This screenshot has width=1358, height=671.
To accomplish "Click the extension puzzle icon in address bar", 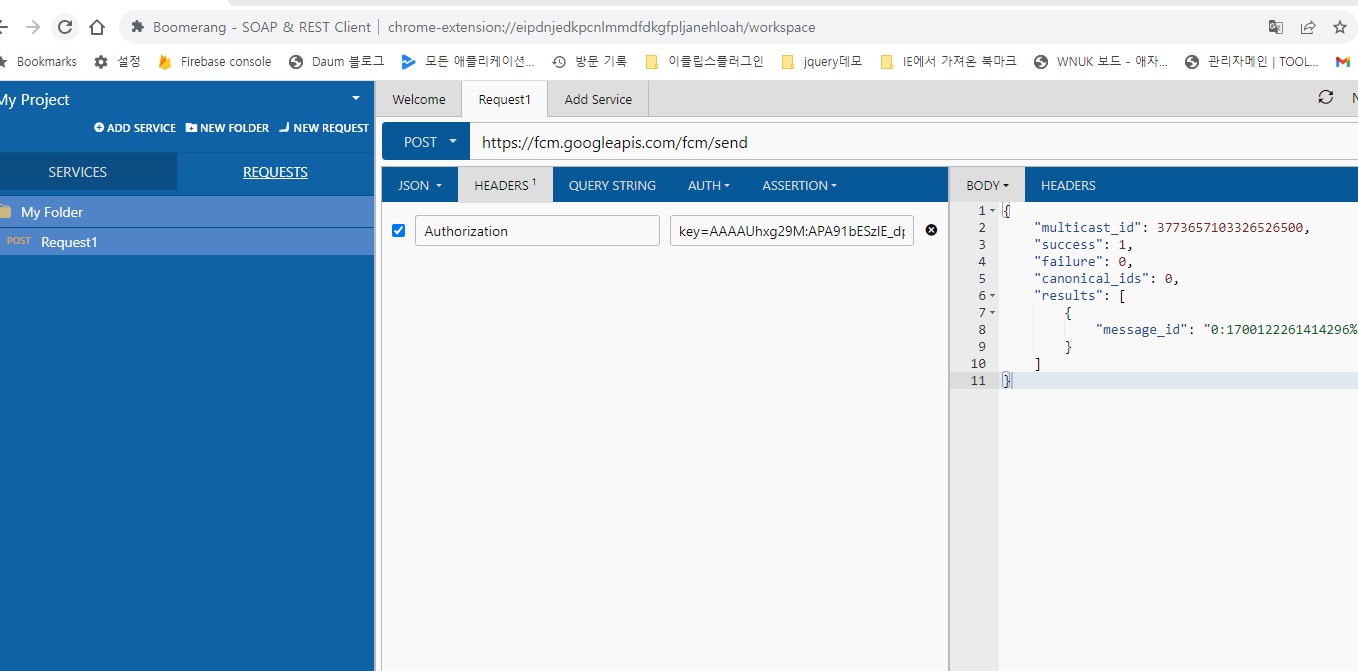I will pyautogui.click(x=137, y=27).
